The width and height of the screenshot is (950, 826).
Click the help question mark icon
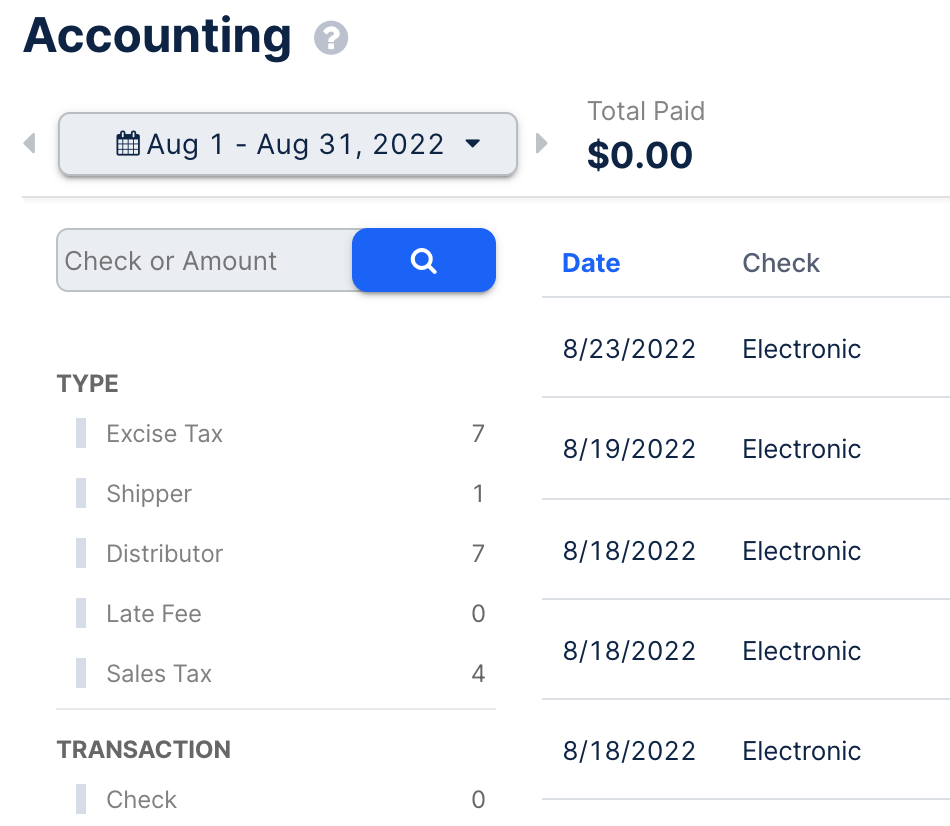pos(331,39)
